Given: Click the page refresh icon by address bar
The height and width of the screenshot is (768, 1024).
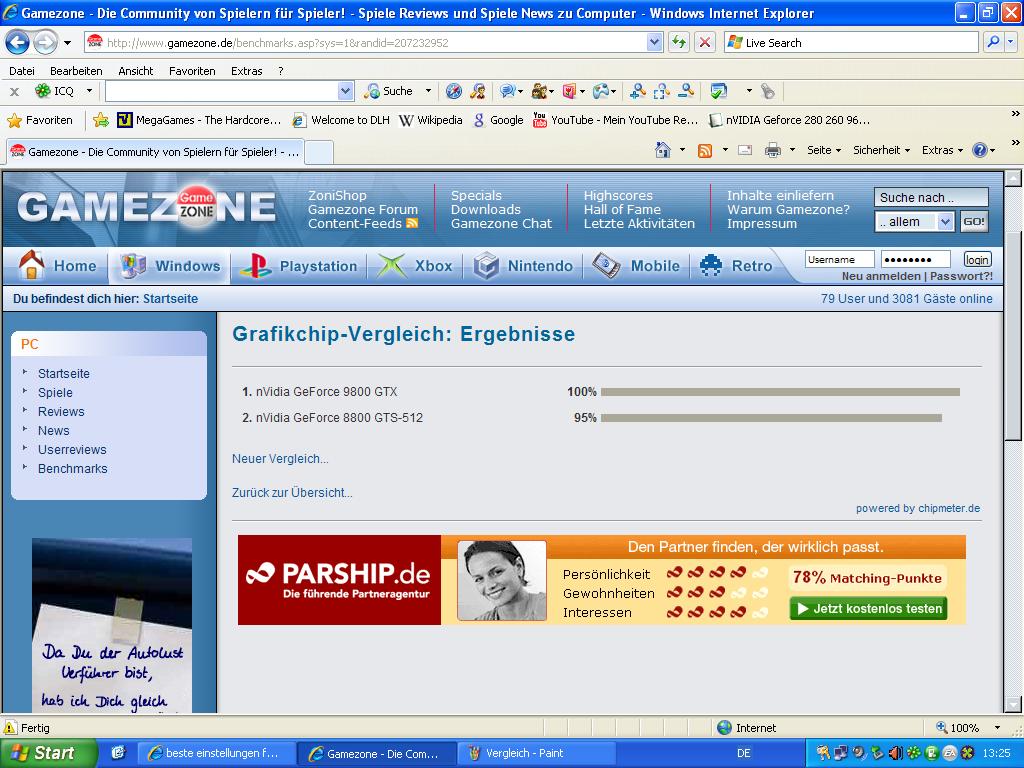Looking at the screenshot, I should (679, 43).
